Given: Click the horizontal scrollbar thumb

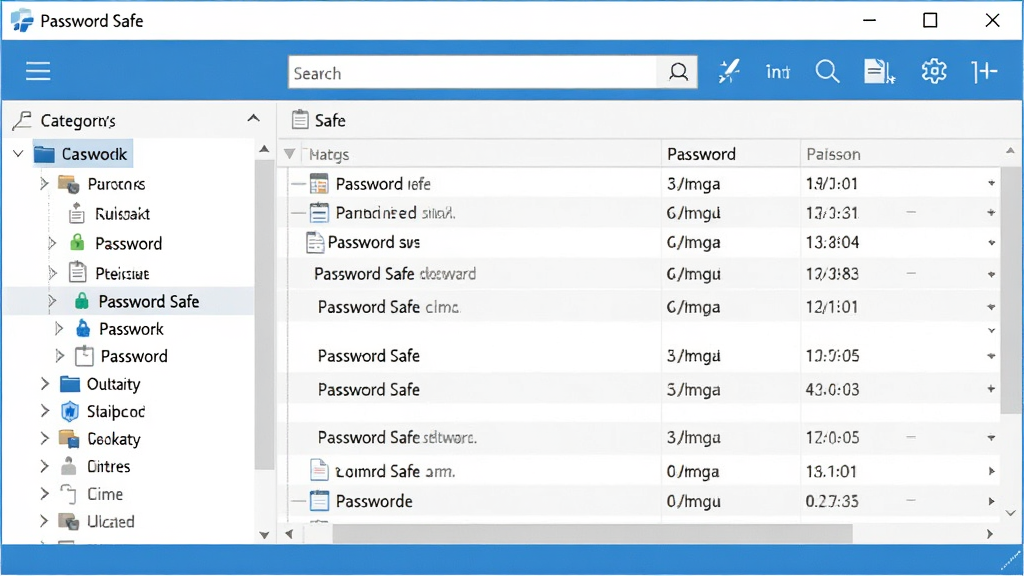Looking at the screenshot, I should (592, 534).
